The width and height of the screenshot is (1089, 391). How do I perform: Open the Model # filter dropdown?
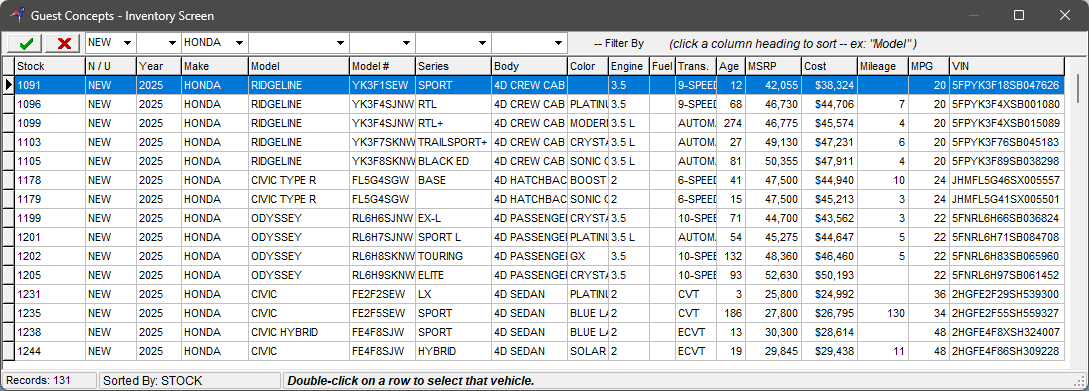(x=407, y=43)
